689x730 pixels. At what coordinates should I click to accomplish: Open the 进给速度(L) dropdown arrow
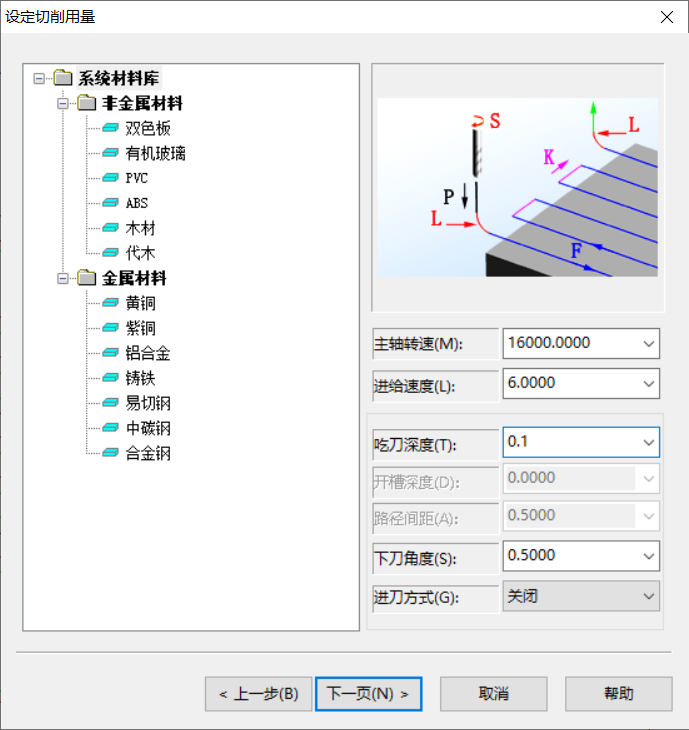tap(648, 384)
